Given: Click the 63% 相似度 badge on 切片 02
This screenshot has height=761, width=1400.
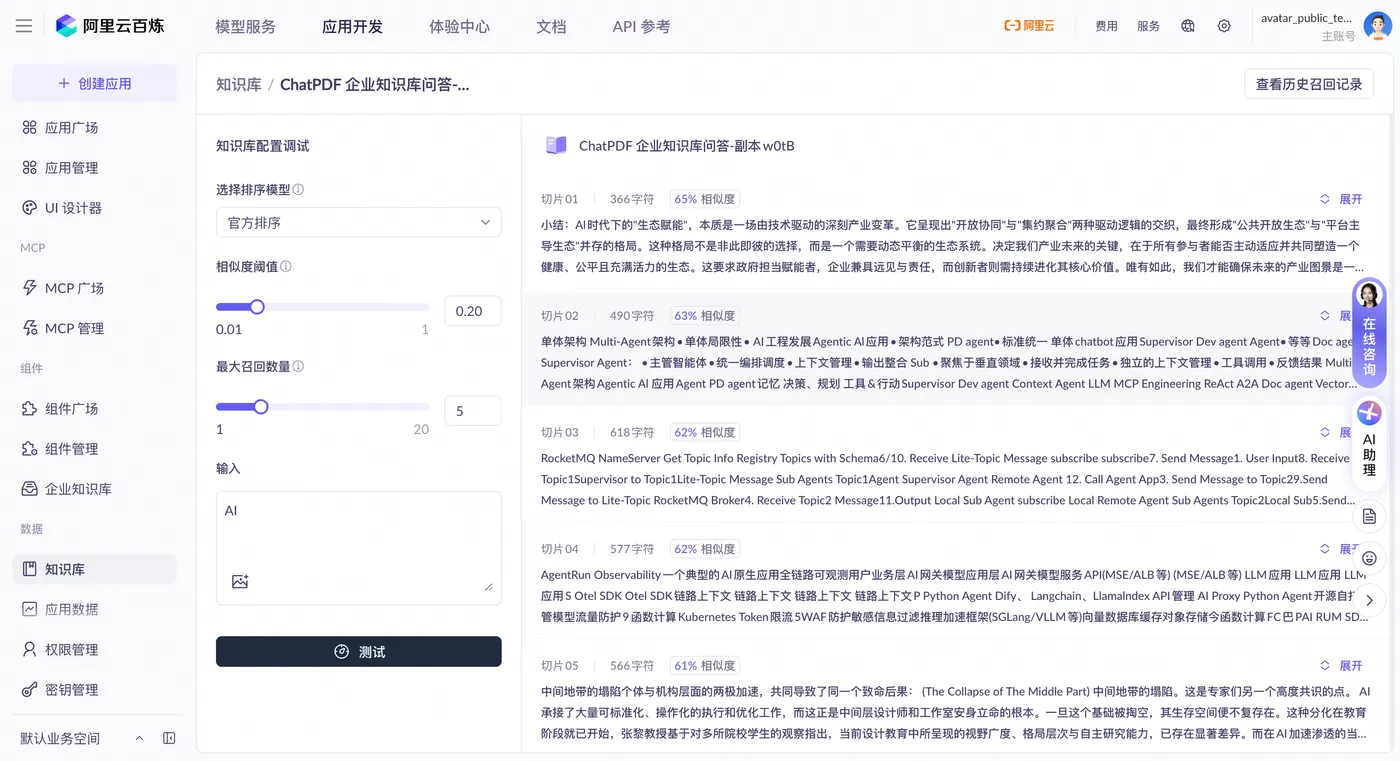Looking at the screenshot, I should point(703,316).
